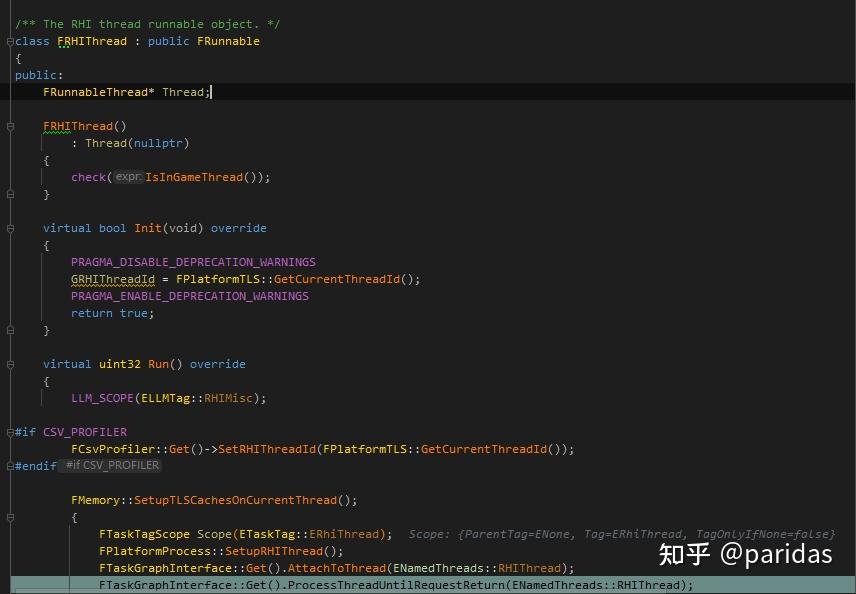Click the expr inlay hint before IsInGameThread
This screenshot has width=856, height=594.
click(128, 177)
